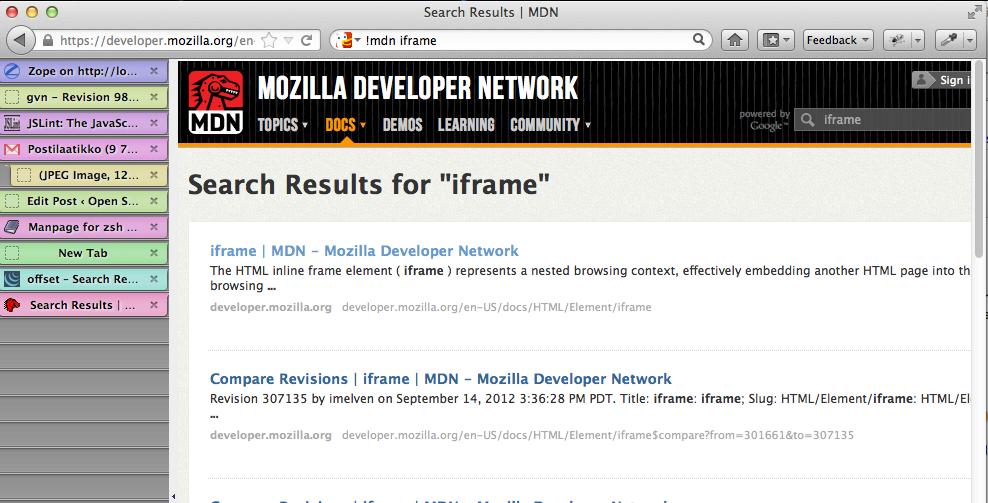Switch to the Edit Post ‹ Open S... tab
Image resolution: width=988 pixels, height=503 pixels.
pyautogui.click(x=84, y=201)
